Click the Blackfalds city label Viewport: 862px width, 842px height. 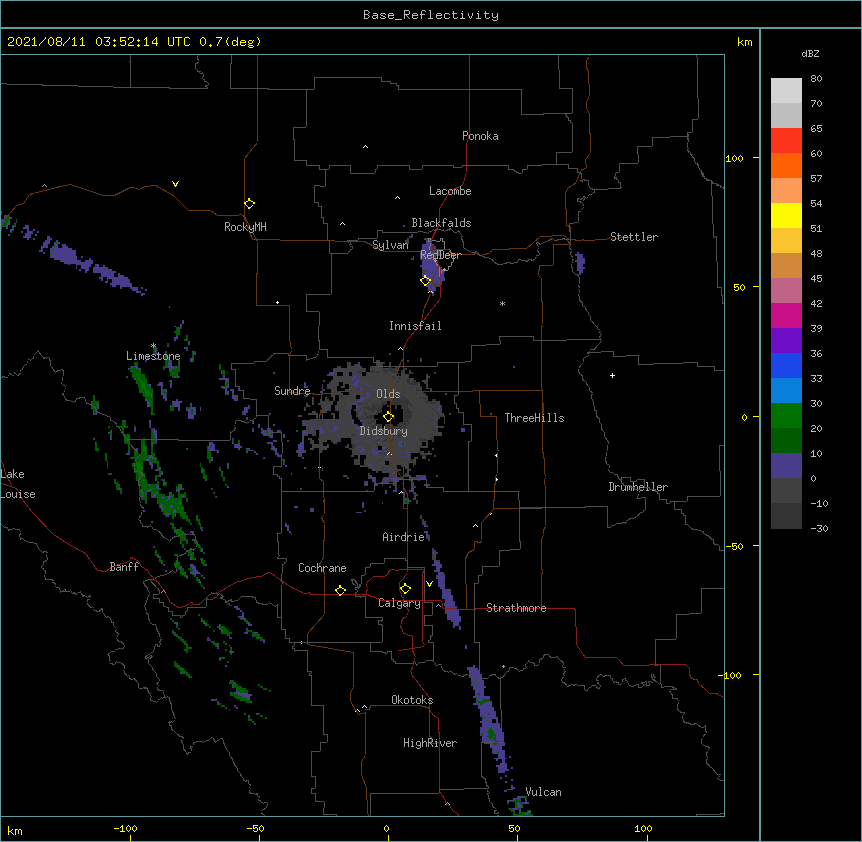click(x=441, y=223)
